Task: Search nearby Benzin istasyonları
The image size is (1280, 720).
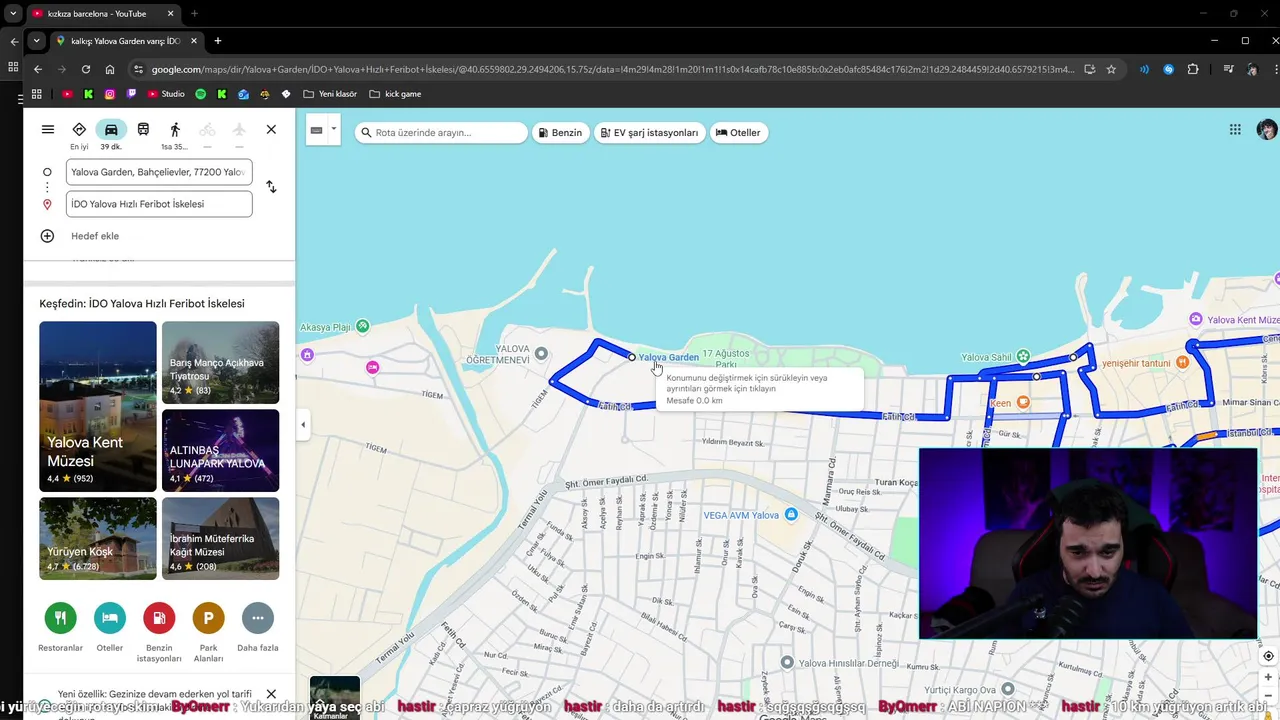Action: 159,632
